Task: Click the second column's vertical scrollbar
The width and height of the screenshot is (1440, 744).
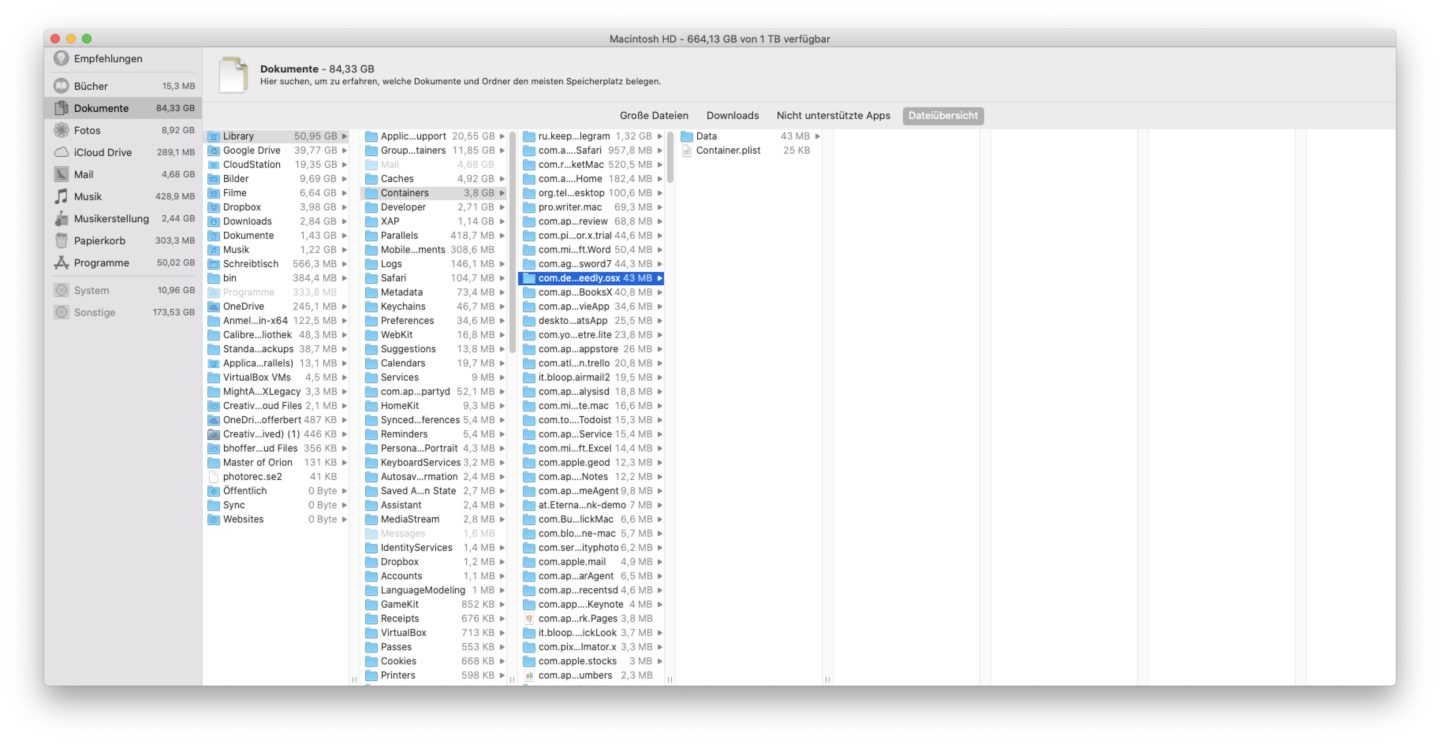Action: 513,240
